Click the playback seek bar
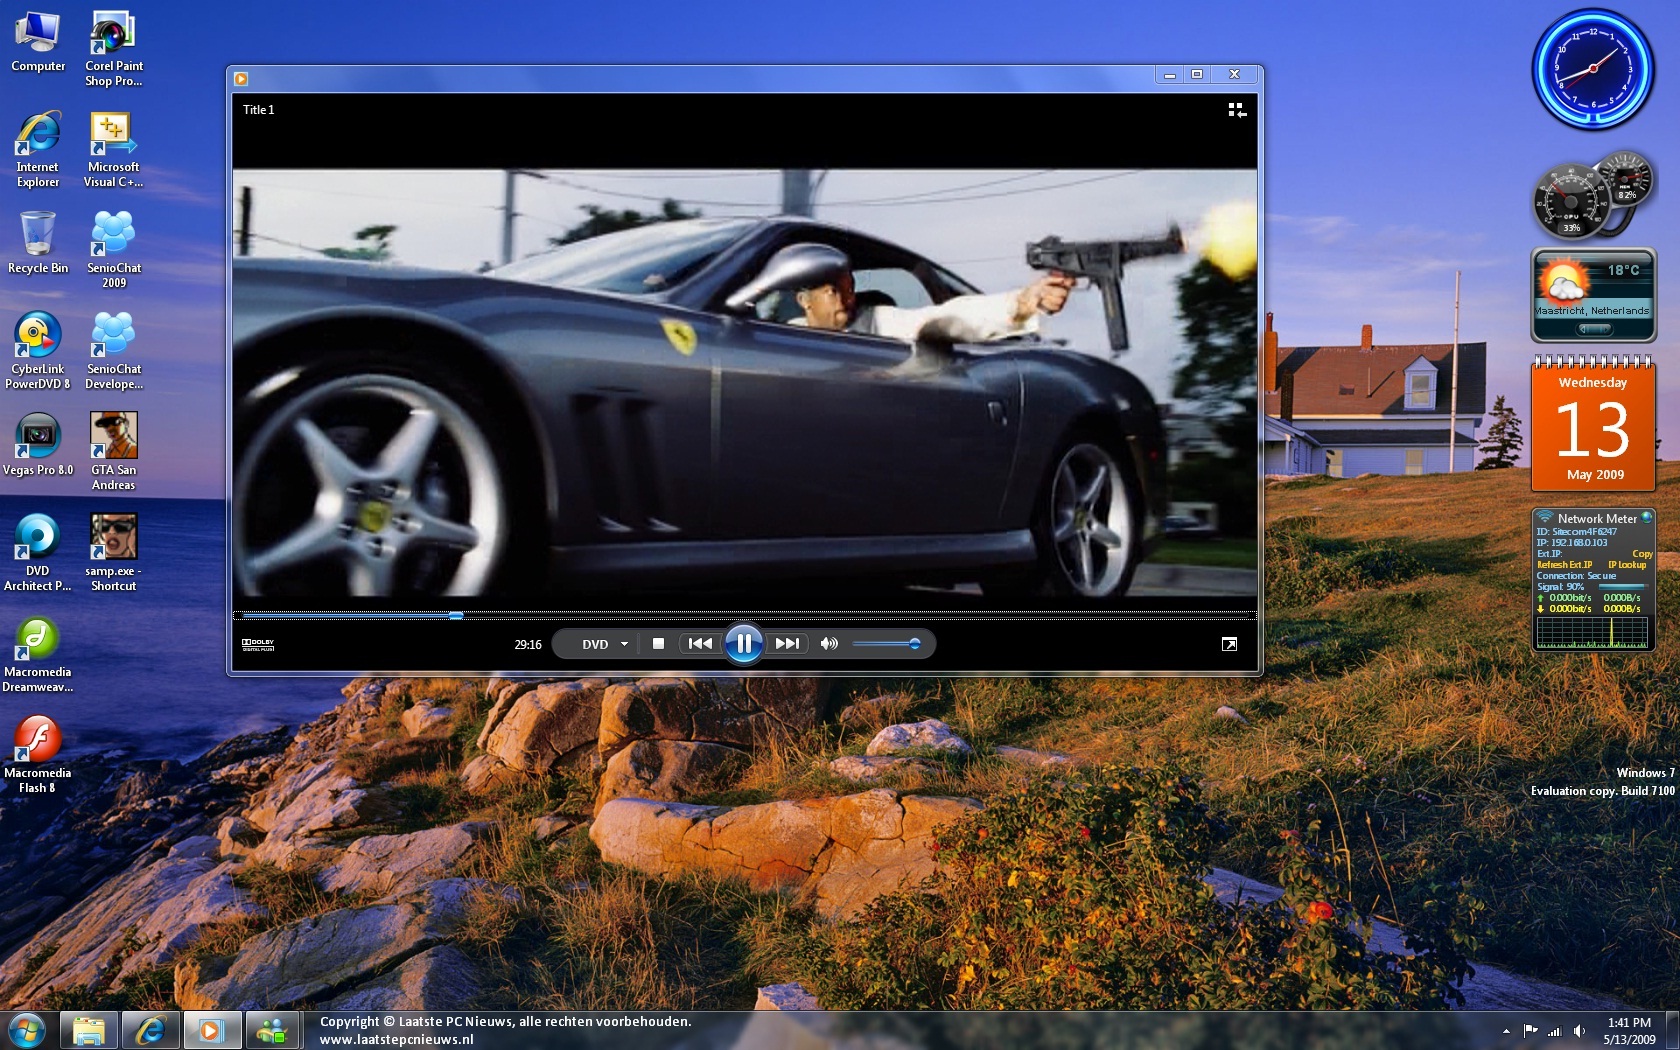The width and height of the screenshot is (1680, 1050). coord(744,616)
